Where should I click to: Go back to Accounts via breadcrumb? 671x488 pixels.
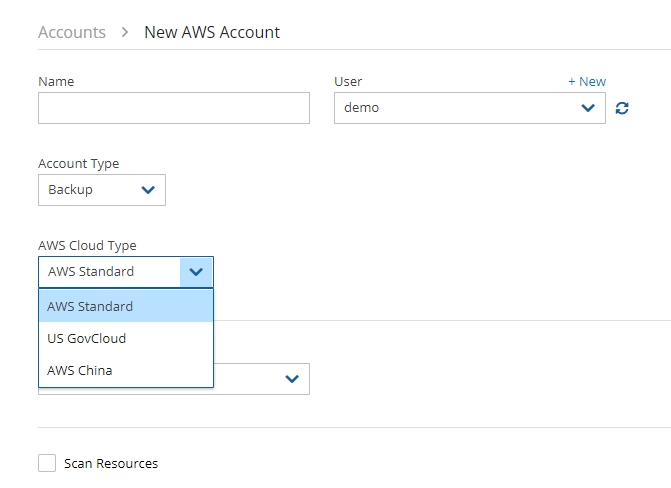point(72,32)
